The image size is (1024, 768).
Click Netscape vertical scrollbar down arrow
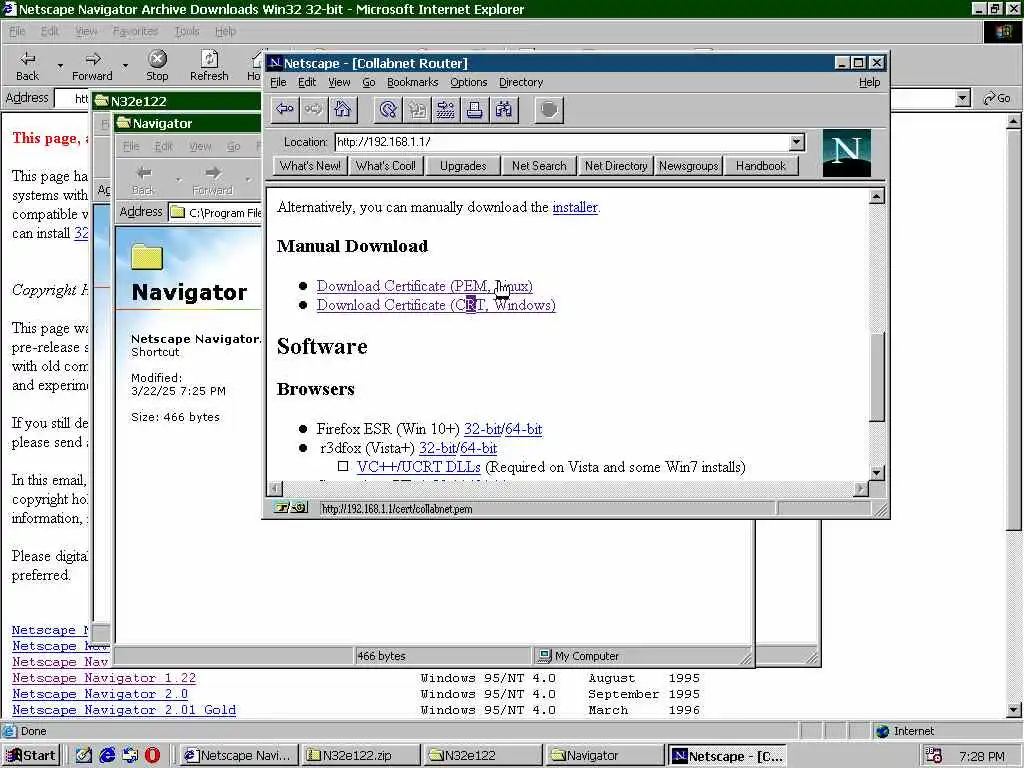(x=876, y=472)
